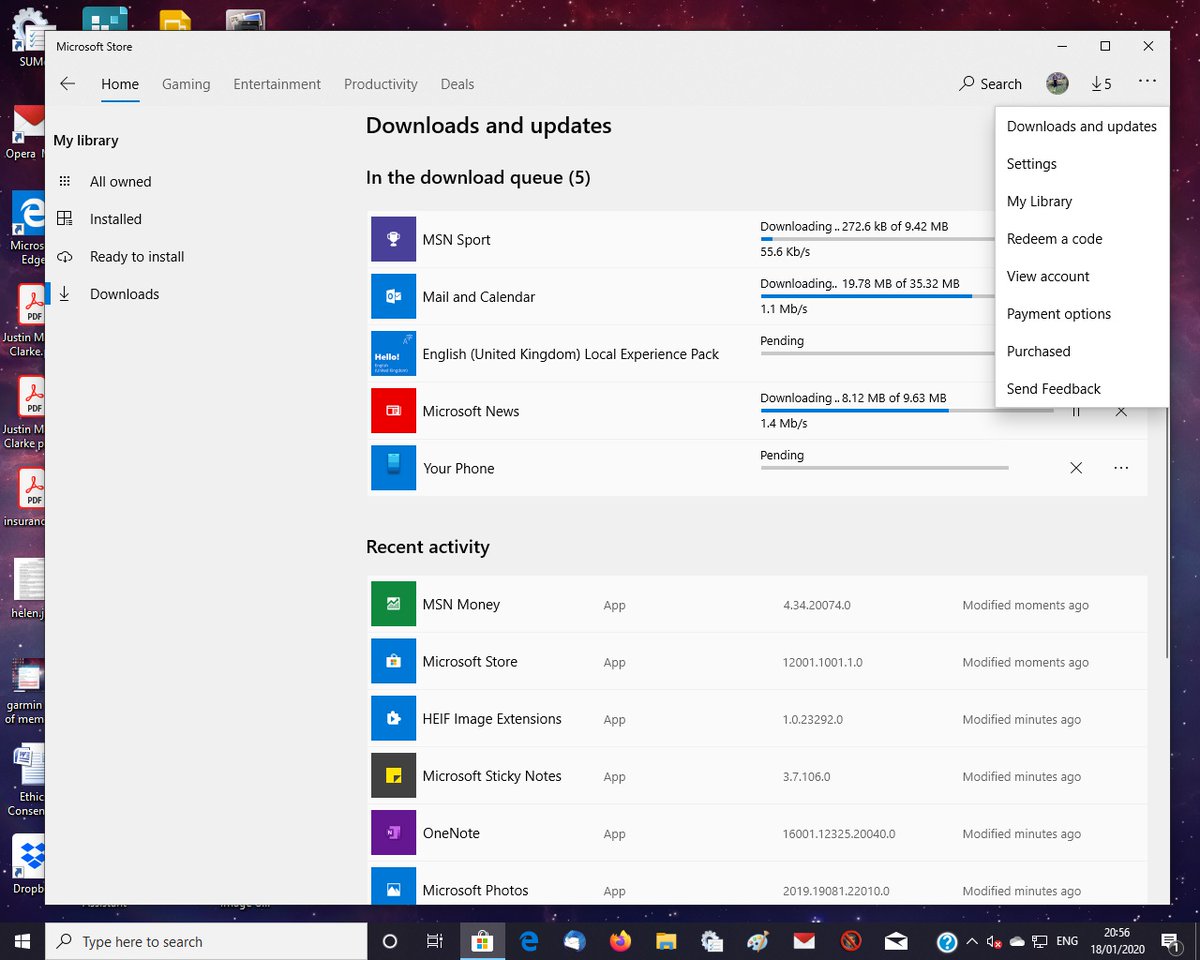The width and height of the screenshot is (1200, 960).
Task: Open Task View on the taskbar
Action: point(434,941)
